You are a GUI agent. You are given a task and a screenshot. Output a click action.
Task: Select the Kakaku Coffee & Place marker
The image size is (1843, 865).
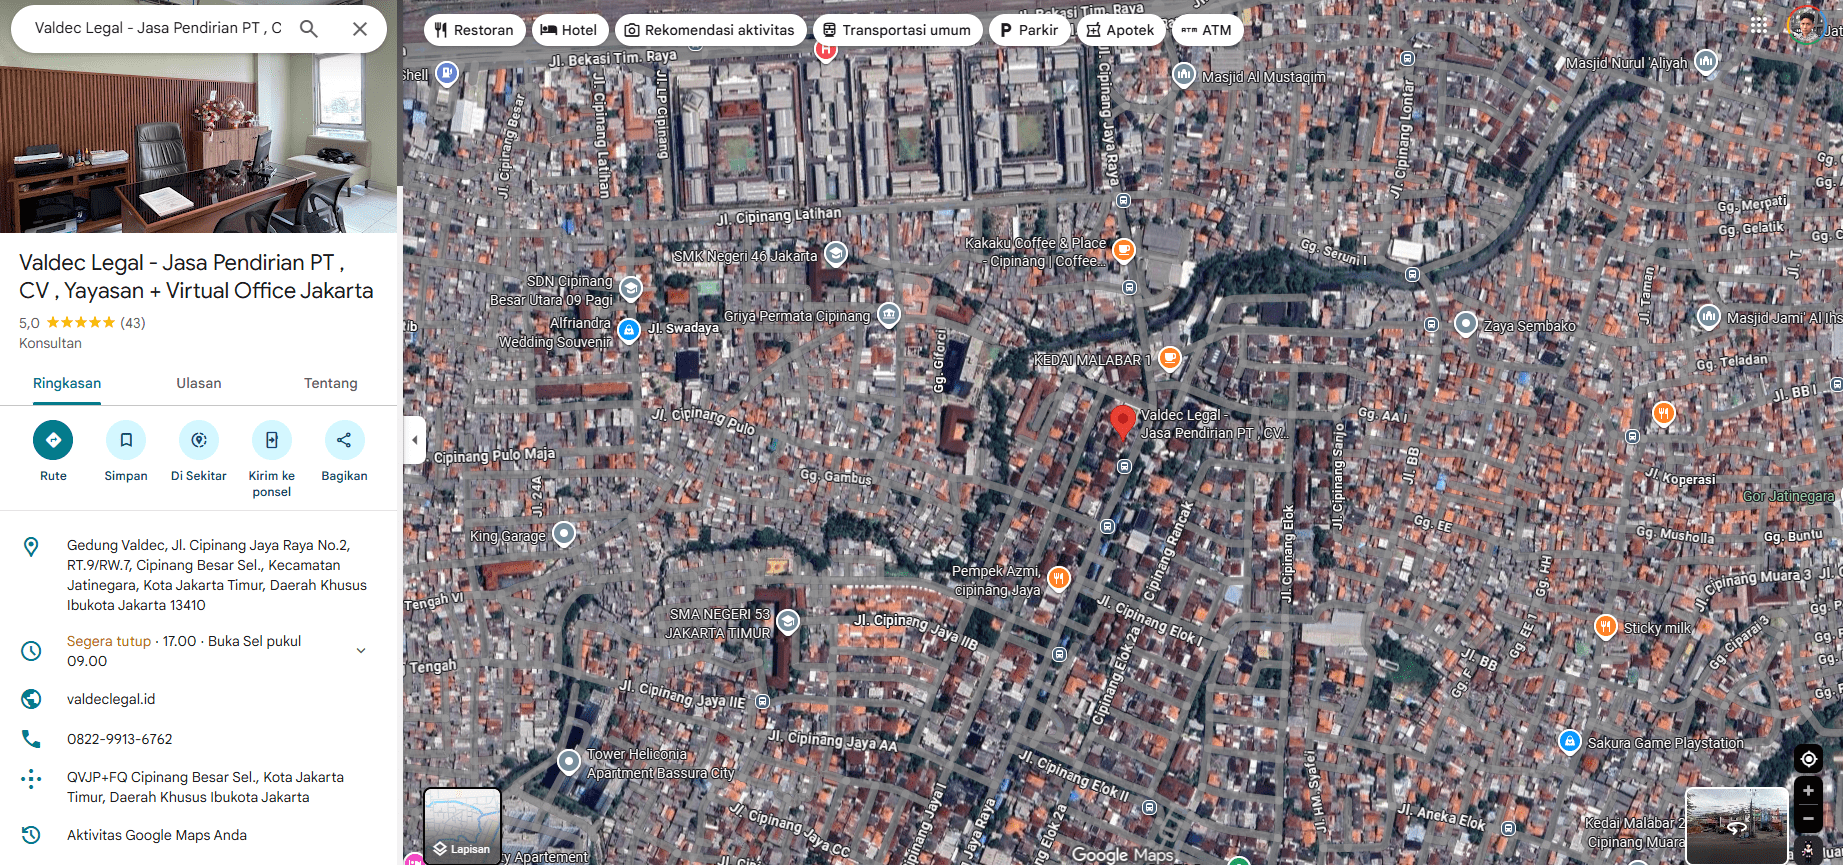click(1124, 249)
